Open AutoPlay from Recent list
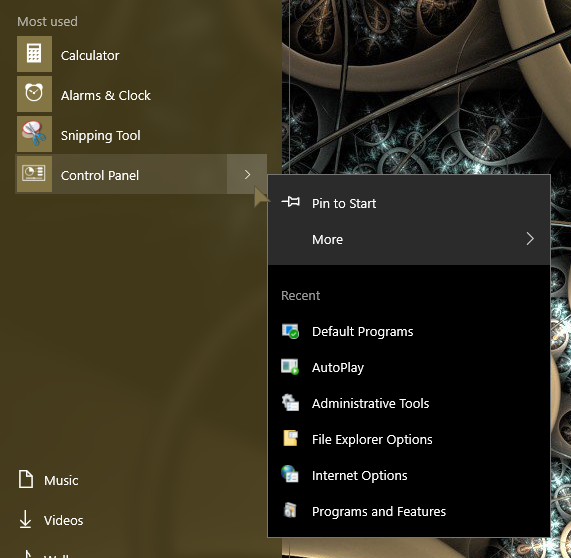Viewport: 571px width, 558px height. click(x=409, y=367)
